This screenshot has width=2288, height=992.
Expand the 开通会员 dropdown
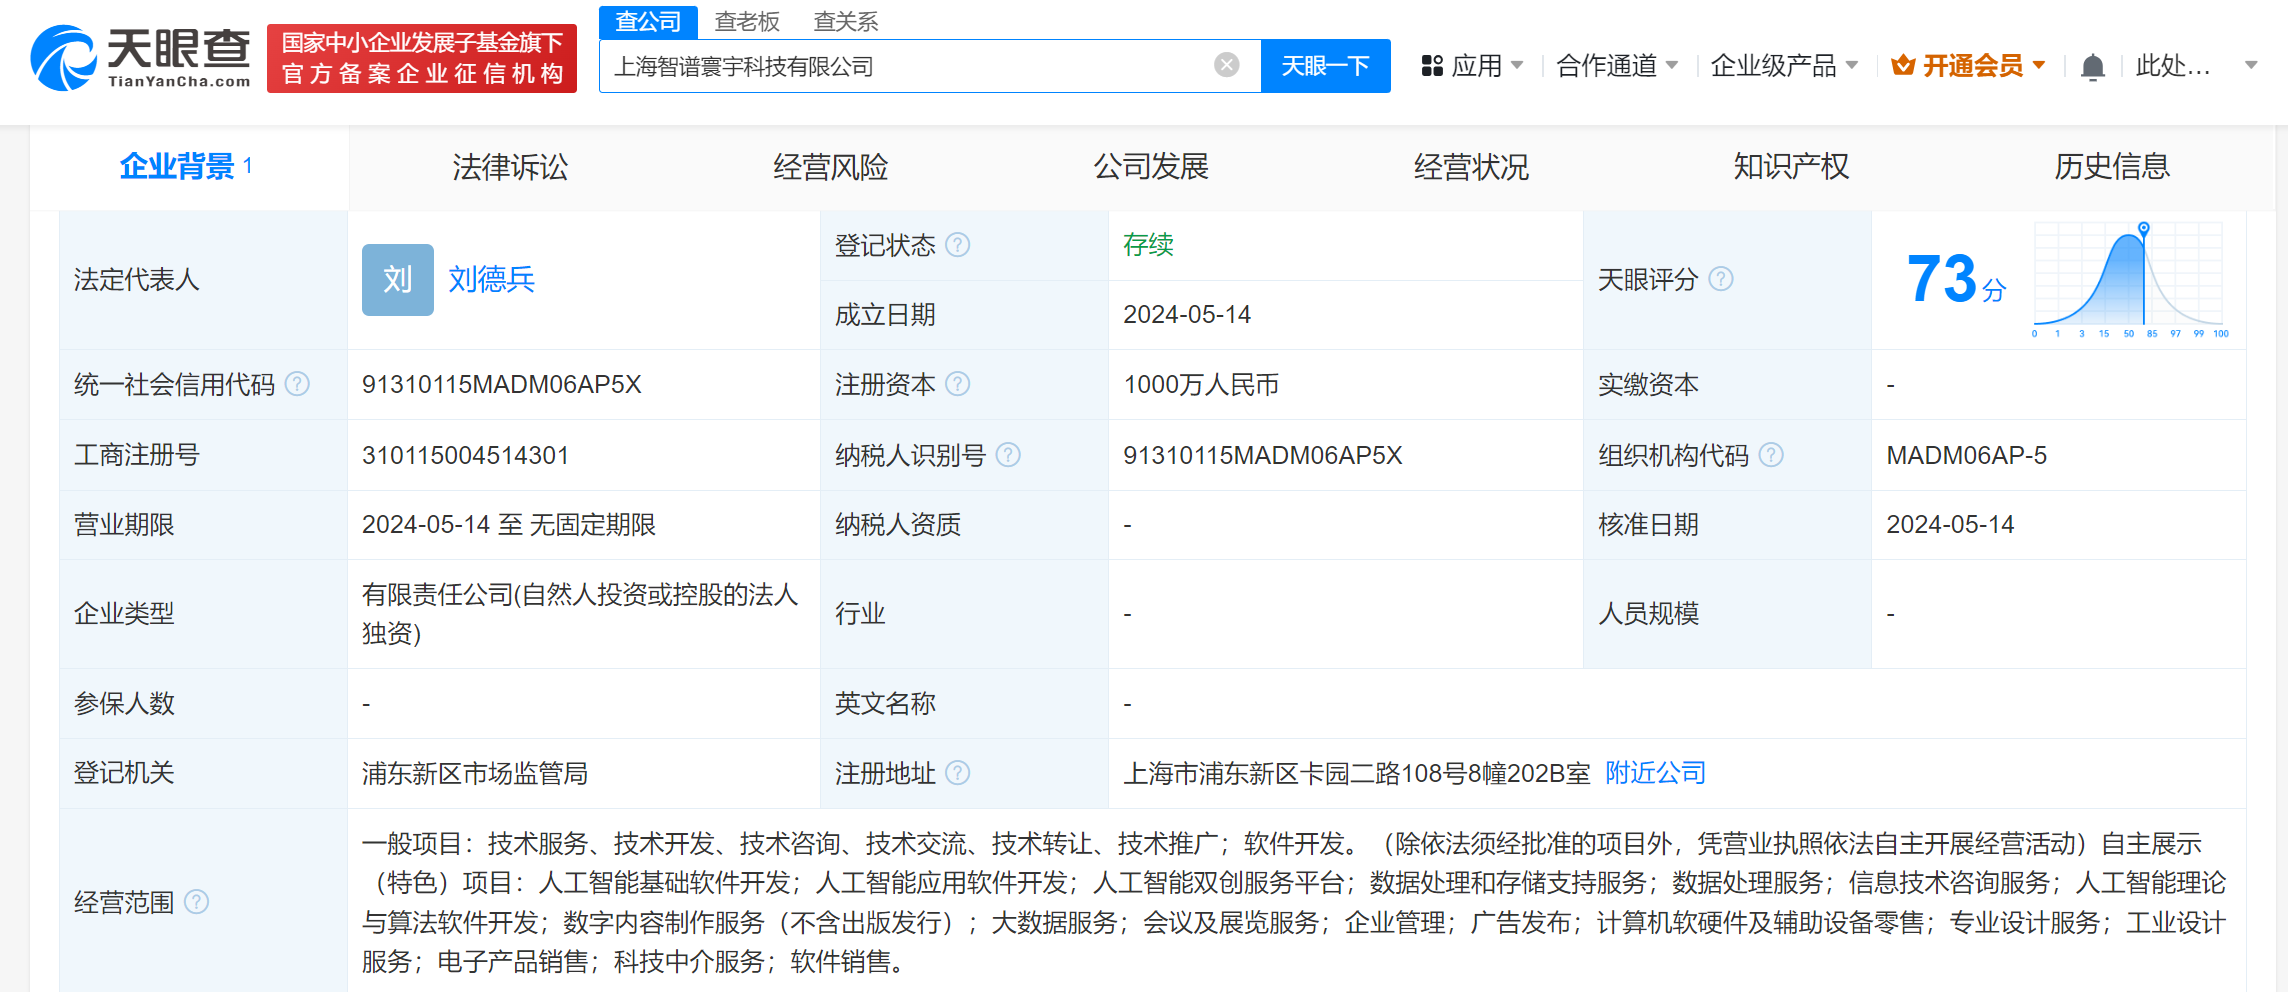(2040, 65)
